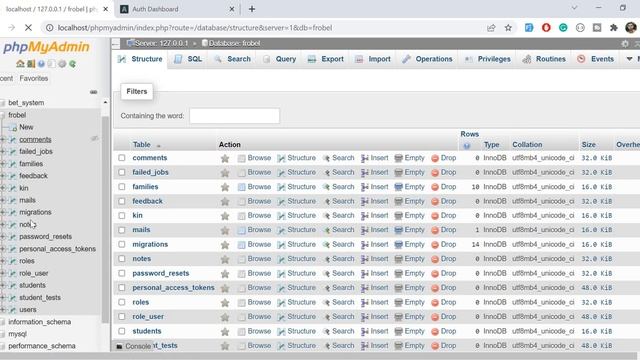Screen dimensions: 640x360
Task: Check the password_resets table checkbox
Action: (122, 273)
